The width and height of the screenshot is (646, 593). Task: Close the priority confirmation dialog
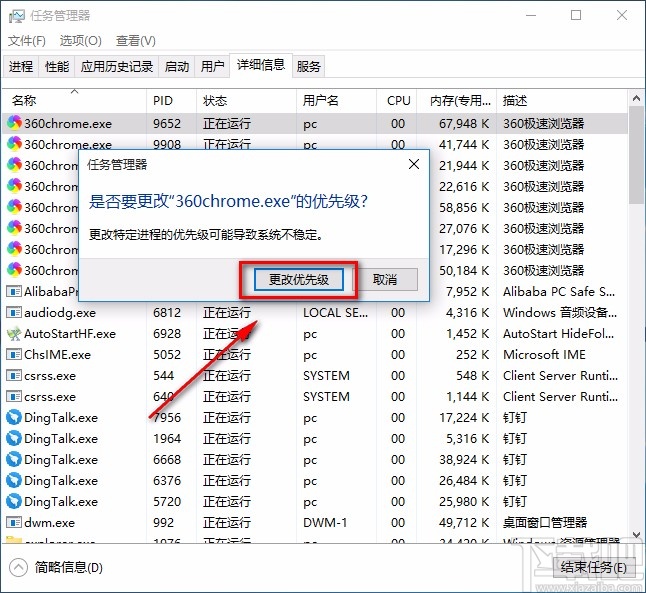[414, 164]
